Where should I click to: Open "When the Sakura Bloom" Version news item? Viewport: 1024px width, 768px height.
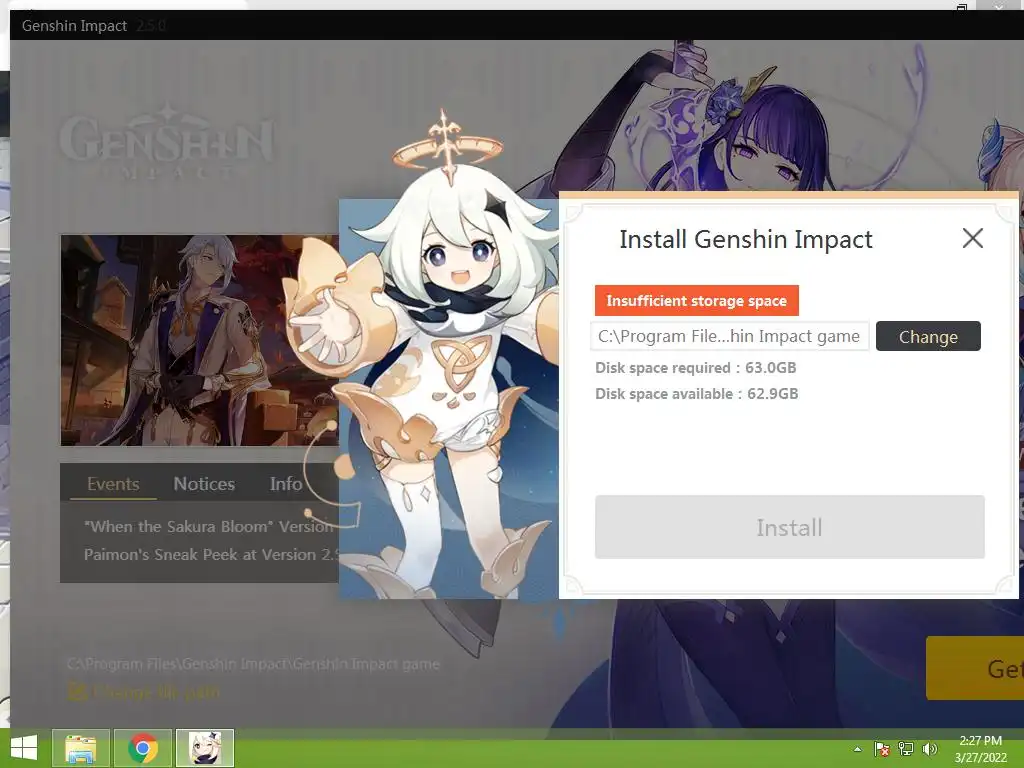click(209, 526)
